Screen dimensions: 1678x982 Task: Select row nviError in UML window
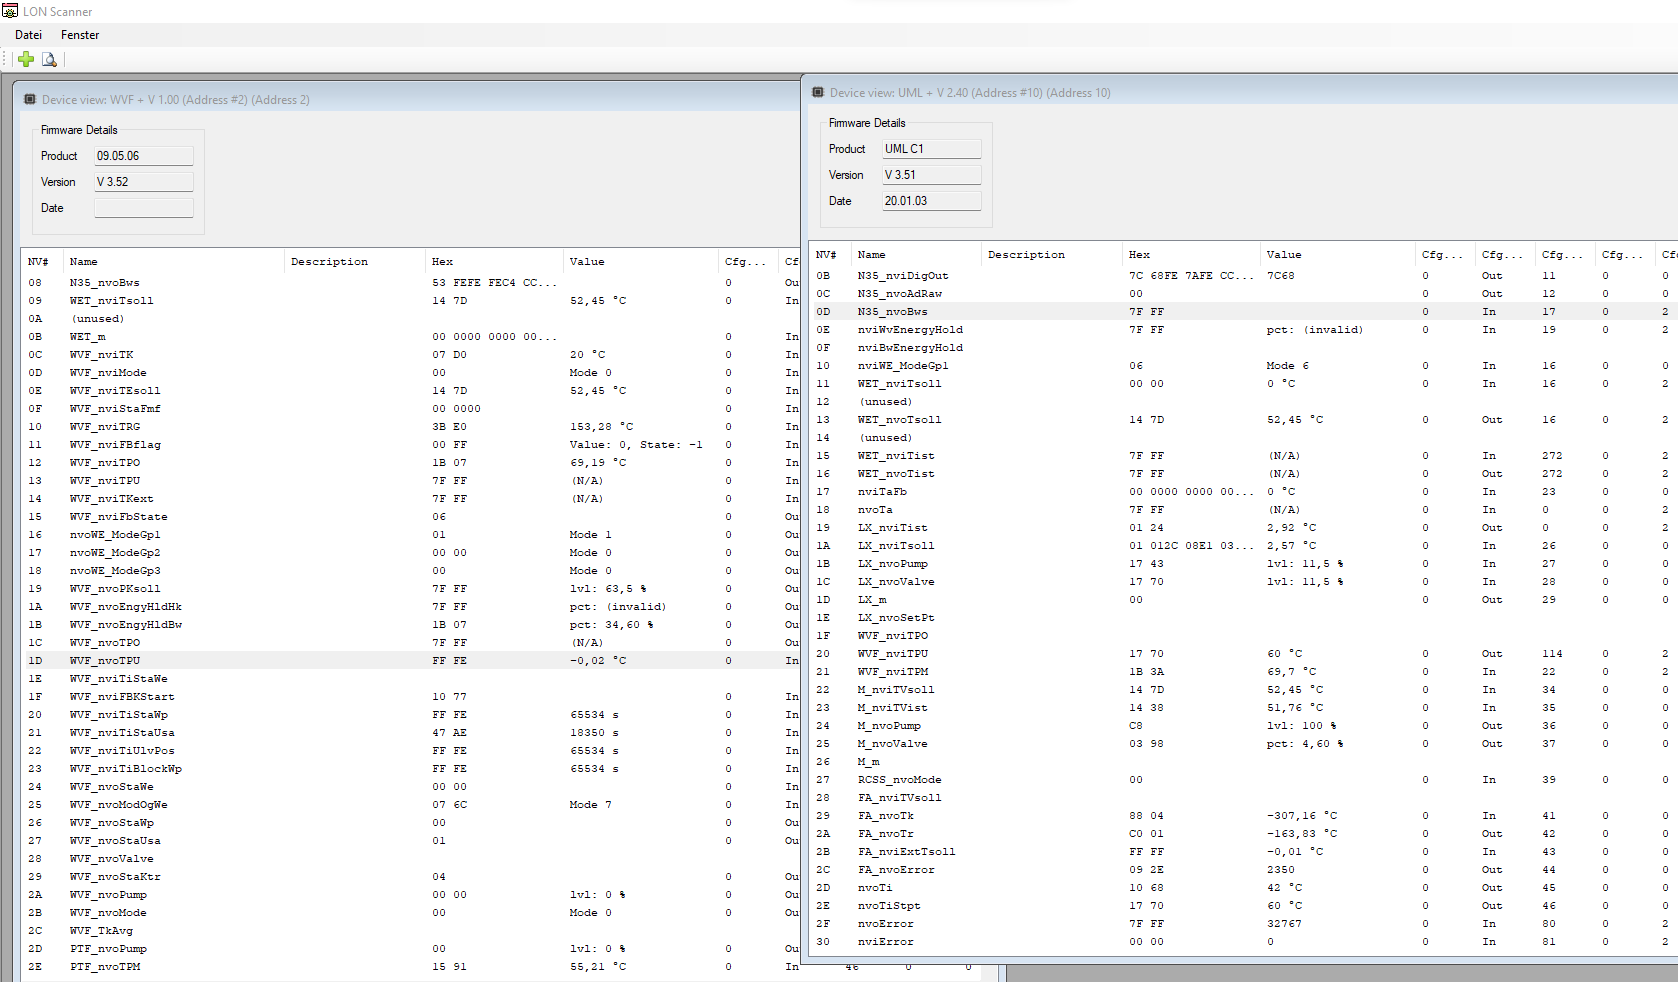[x=1244, y=942]
